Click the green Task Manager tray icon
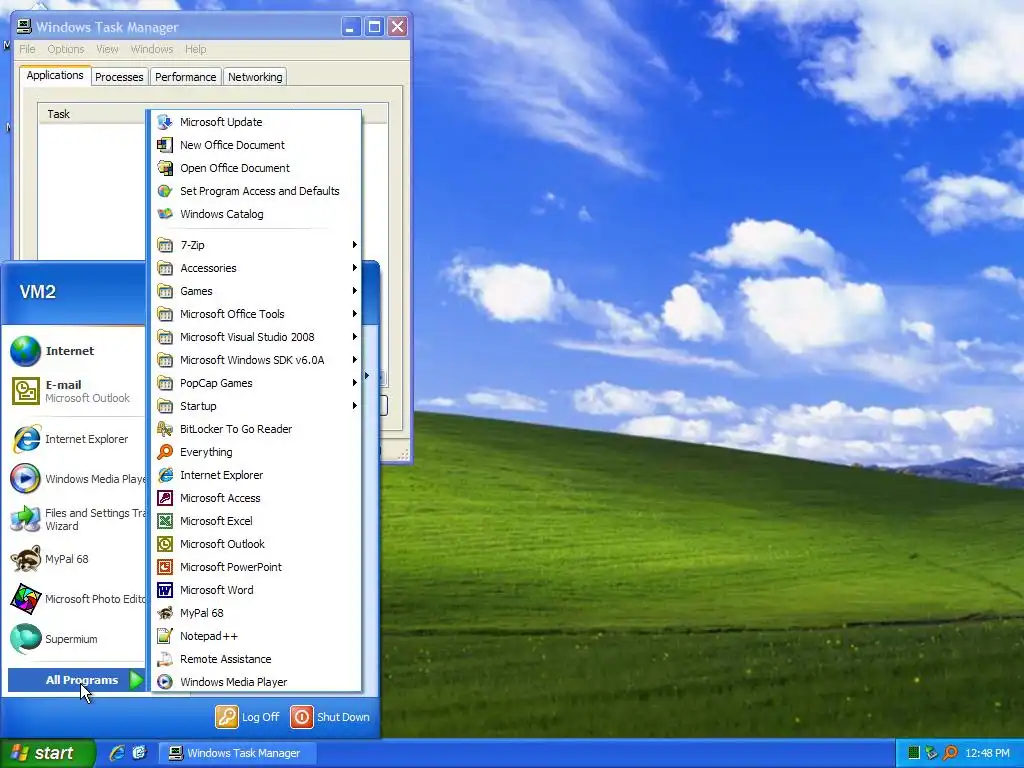The image size is (1024, 768). 914,753
